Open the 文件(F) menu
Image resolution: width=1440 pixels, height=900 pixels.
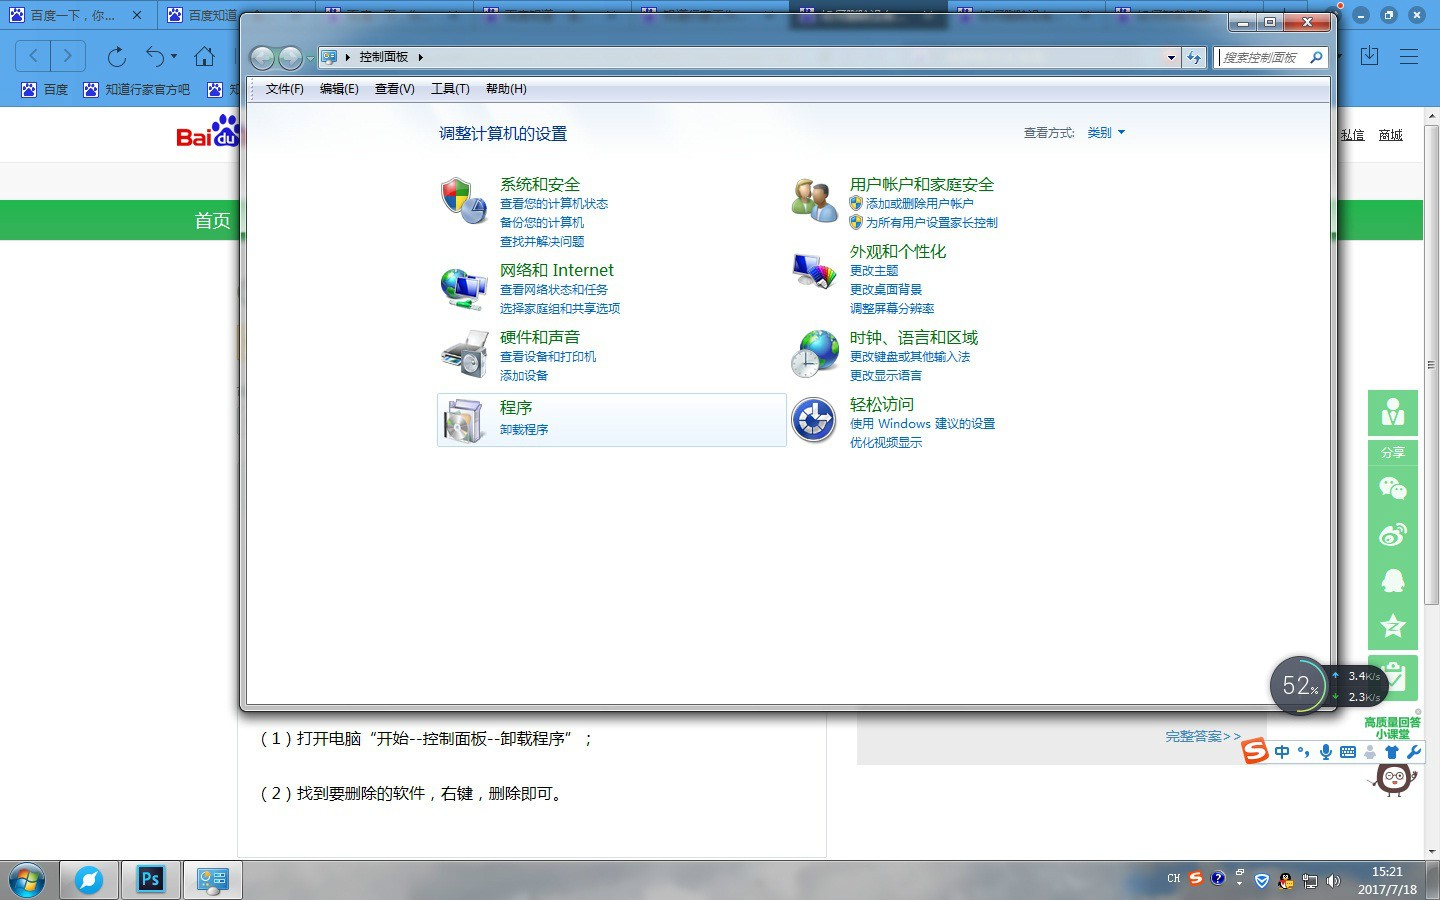click(x=285, y=89)
